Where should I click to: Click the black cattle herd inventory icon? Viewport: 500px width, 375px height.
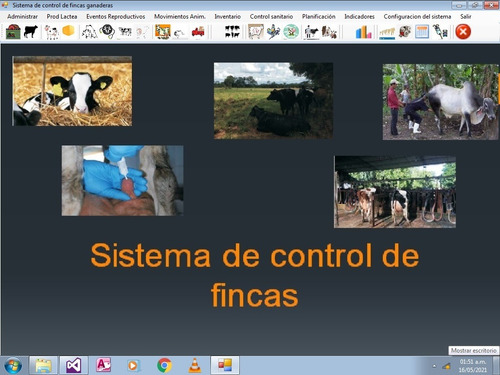pyautogui.click(x=232, y=32)
